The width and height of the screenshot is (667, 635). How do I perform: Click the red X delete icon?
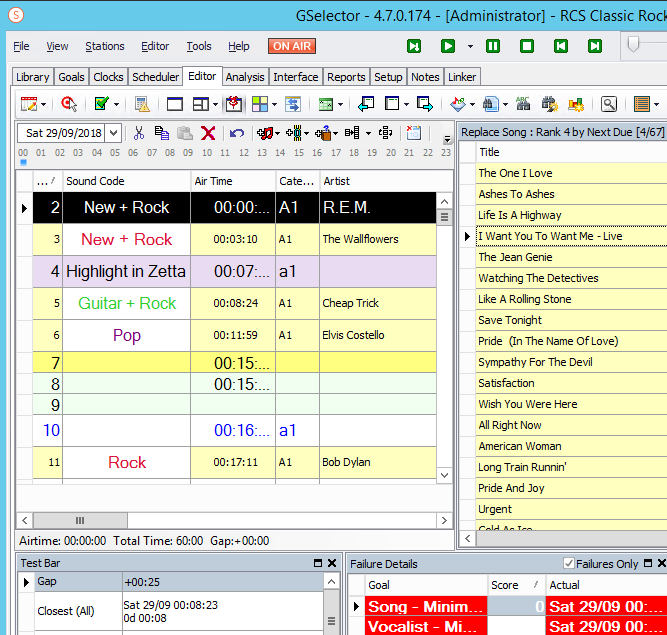[x=208, y=133]
